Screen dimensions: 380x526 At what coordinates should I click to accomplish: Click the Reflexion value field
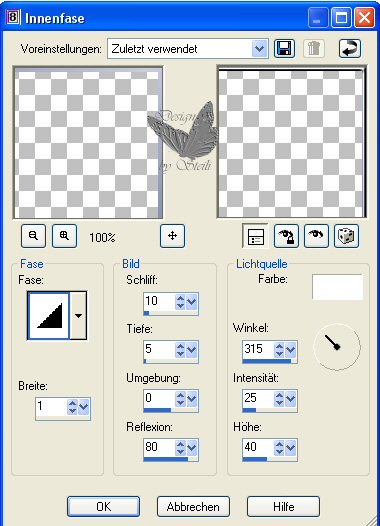(x=159, y=447)
